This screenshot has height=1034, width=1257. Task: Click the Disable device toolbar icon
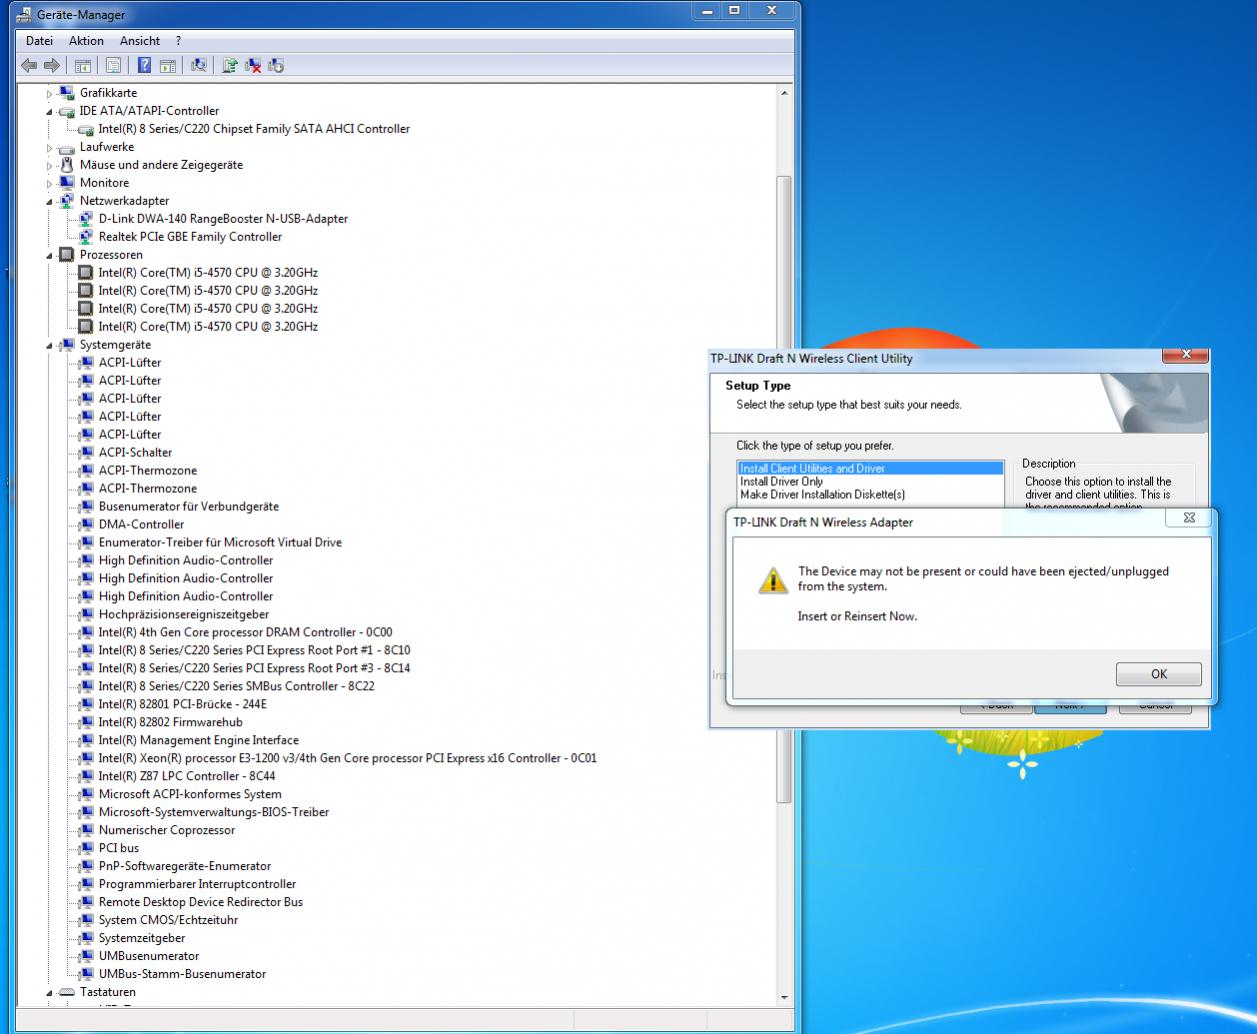tap(276, 66)
